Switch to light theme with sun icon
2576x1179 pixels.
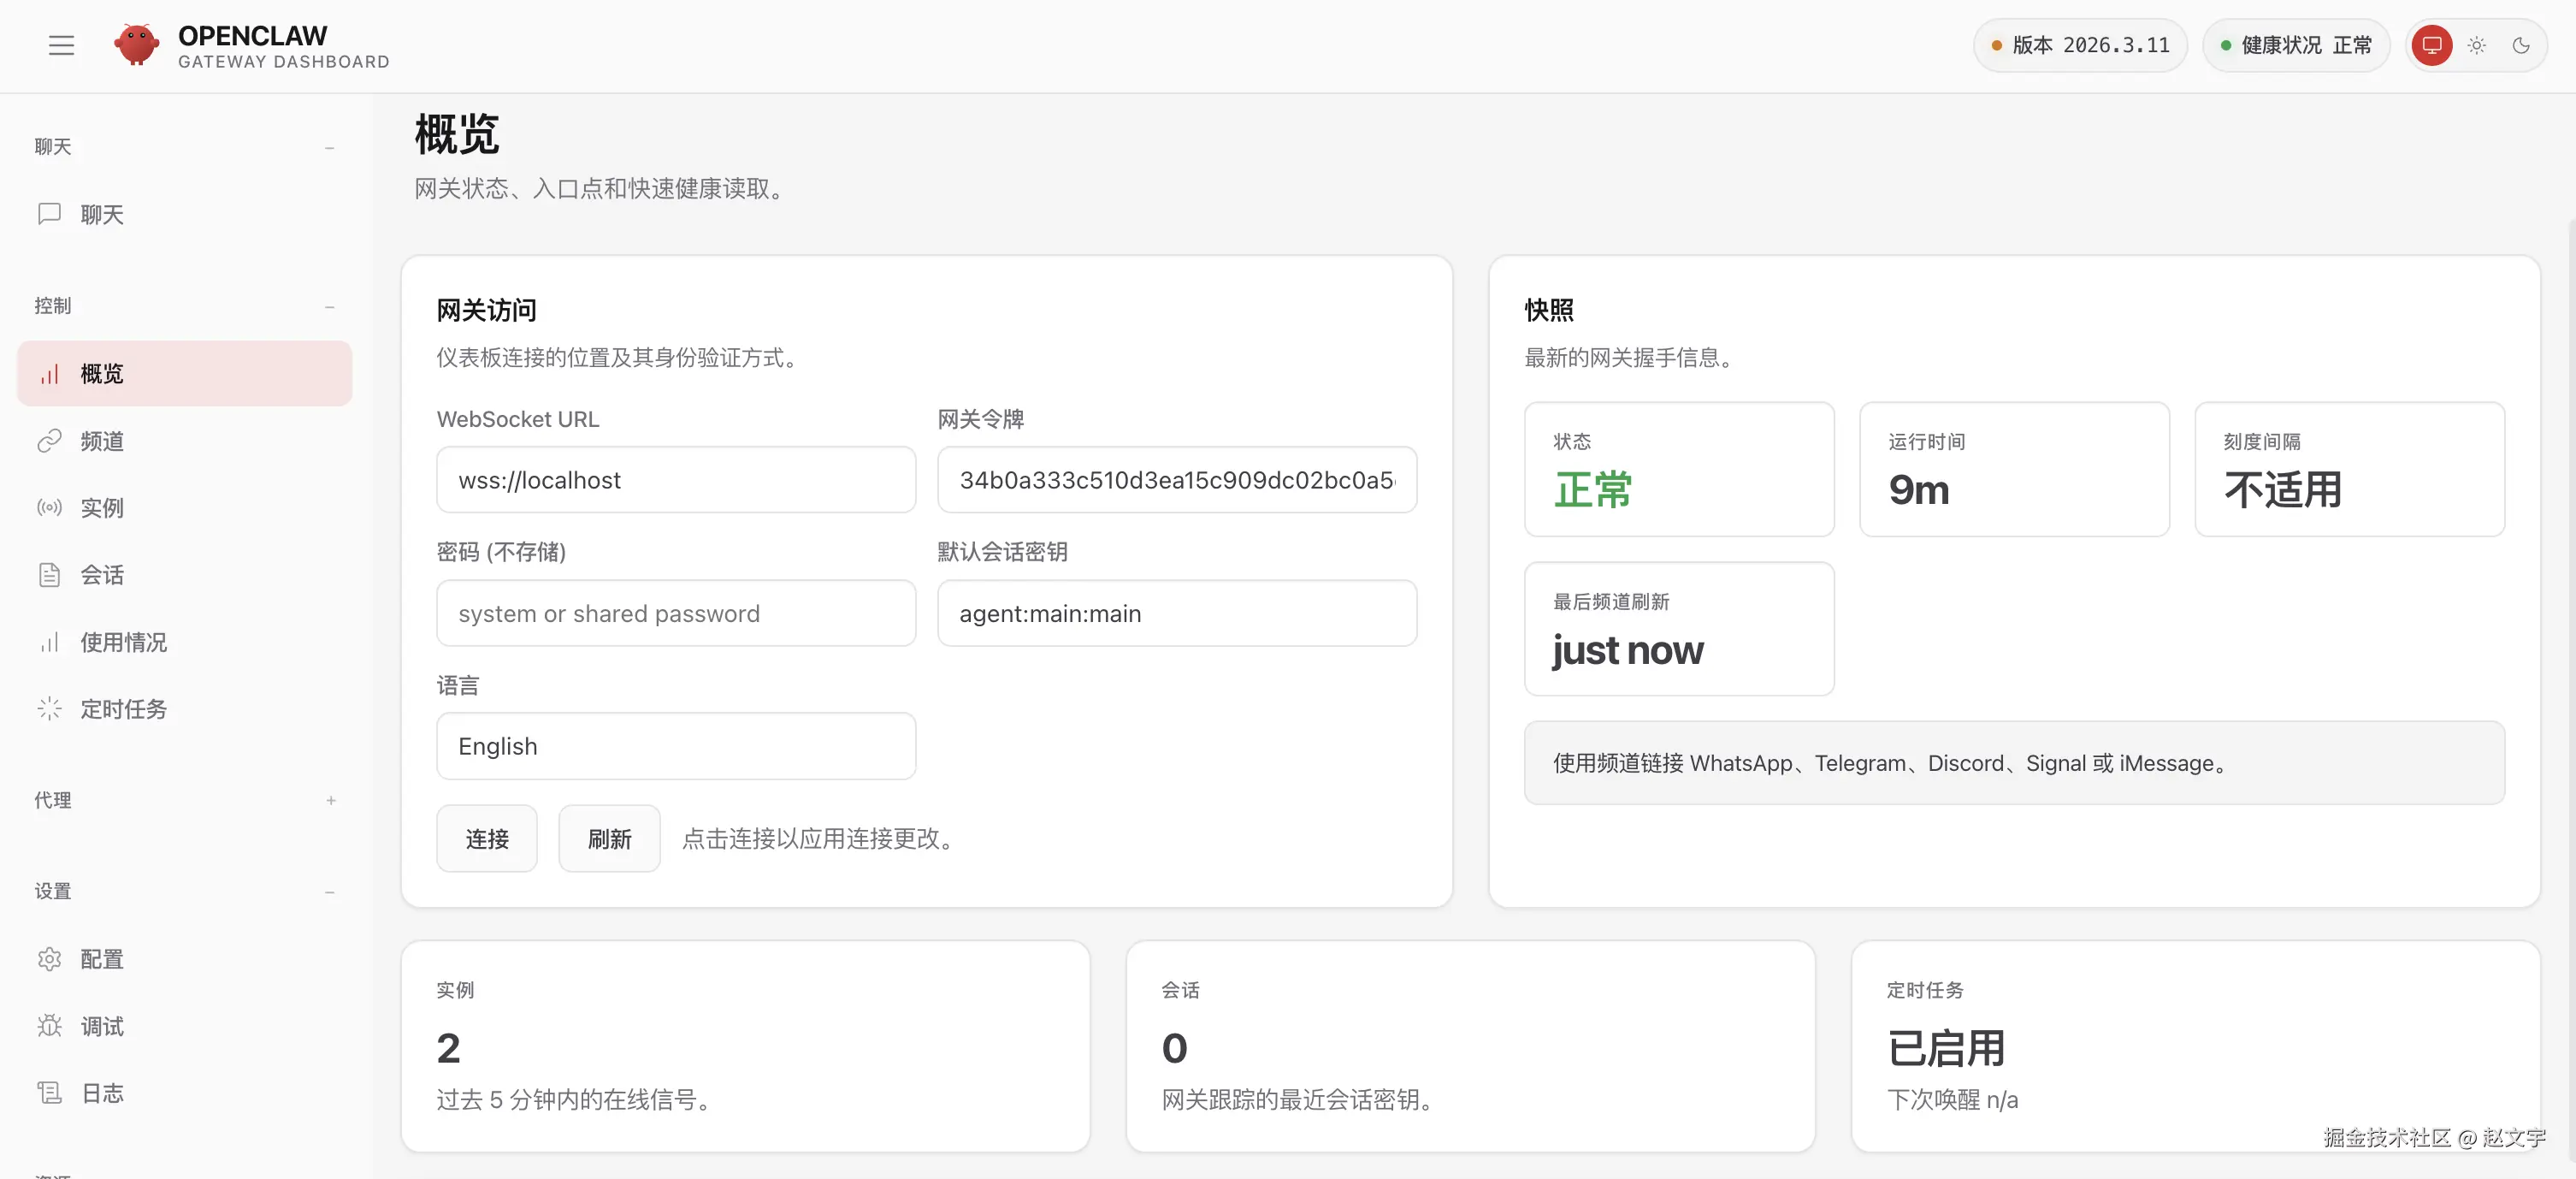pyautogui.click(x=2477, y=45)
